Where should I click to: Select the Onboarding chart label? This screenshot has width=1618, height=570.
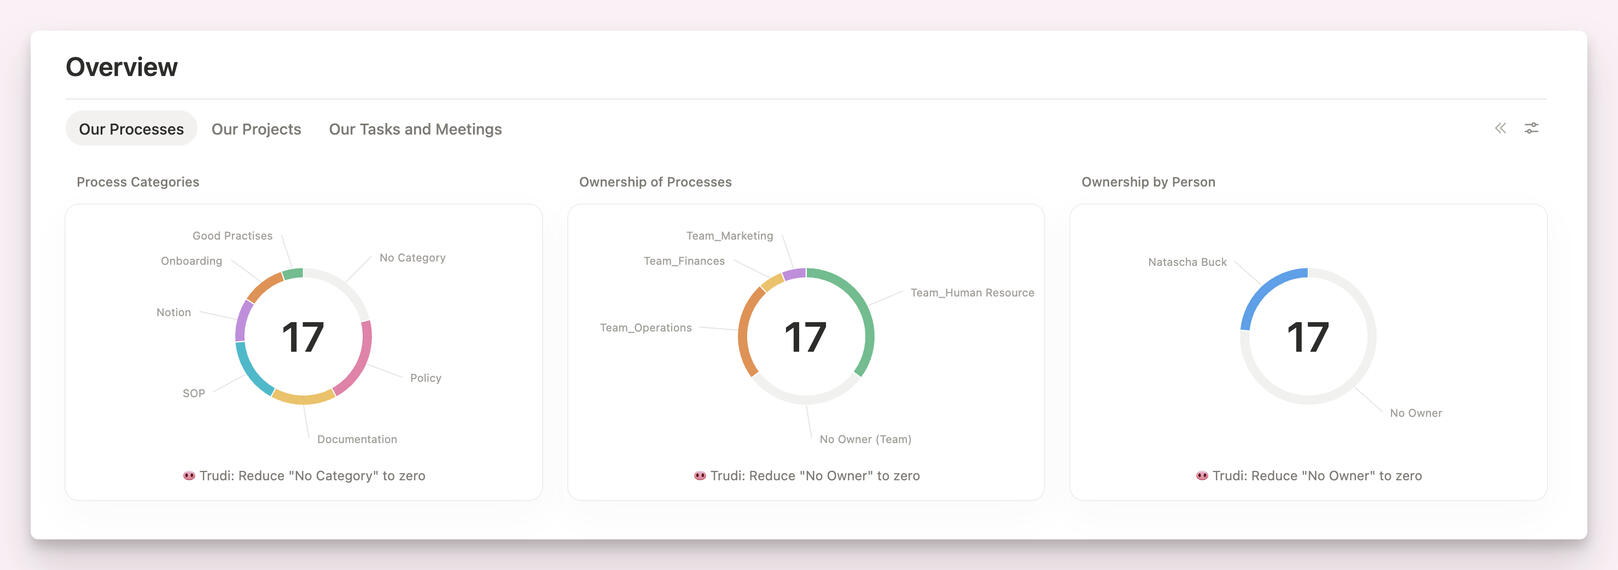tap(191, 261)
